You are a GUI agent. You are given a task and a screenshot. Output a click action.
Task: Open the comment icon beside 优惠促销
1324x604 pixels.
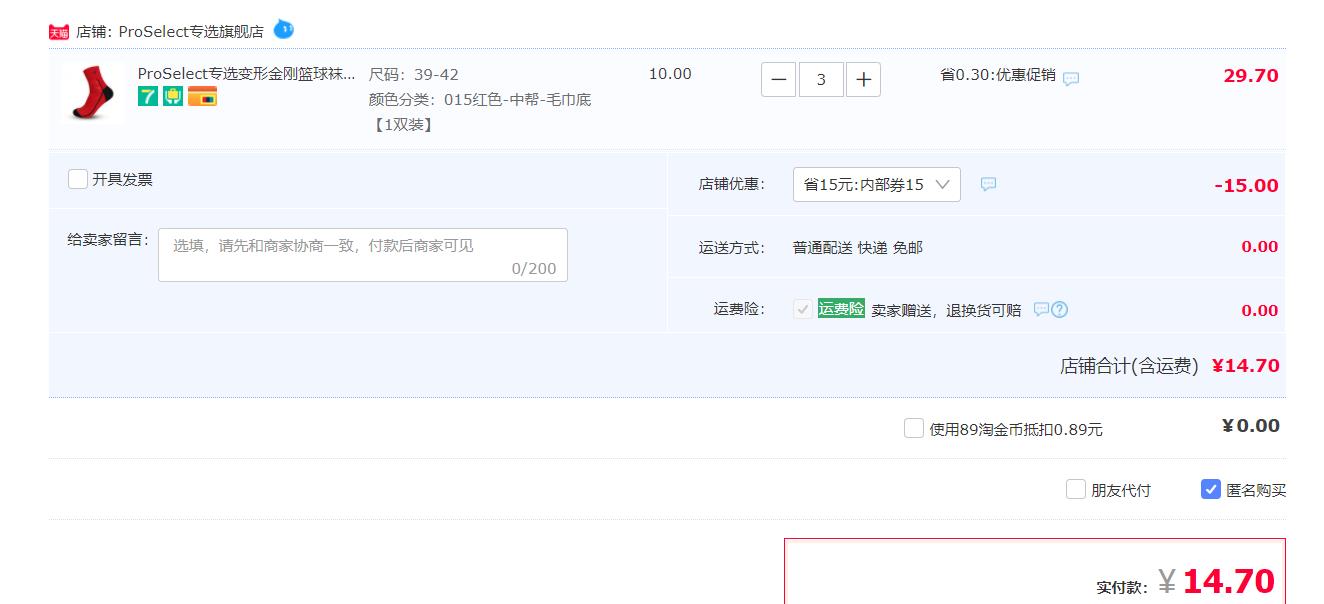click(1071, 78)
